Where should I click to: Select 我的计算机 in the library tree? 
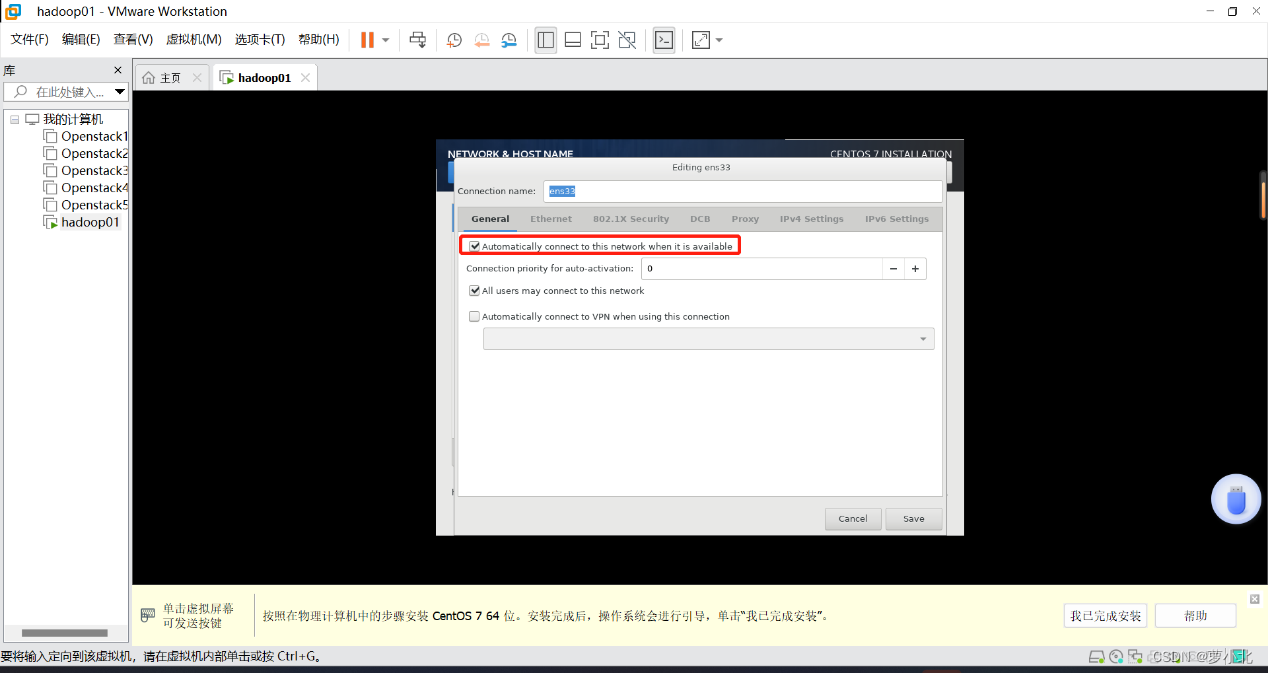73,119
